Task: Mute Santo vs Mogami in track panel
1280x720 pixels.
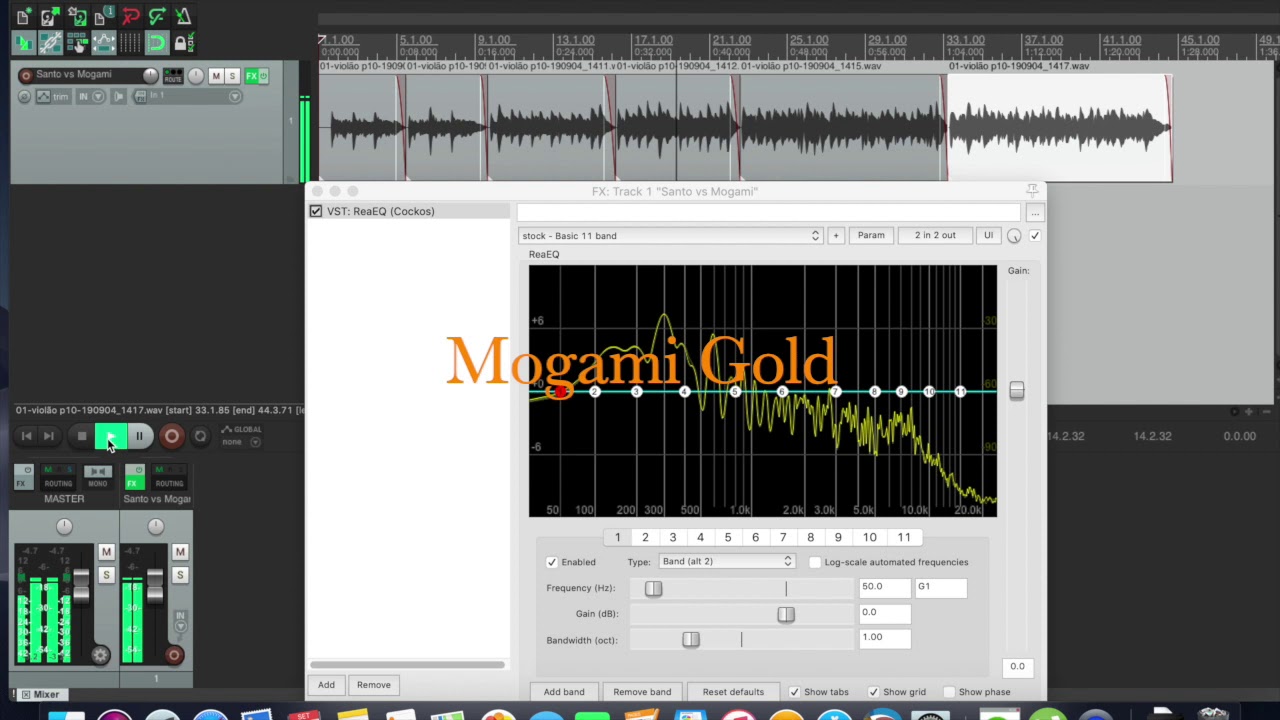Action: point(216,76)
